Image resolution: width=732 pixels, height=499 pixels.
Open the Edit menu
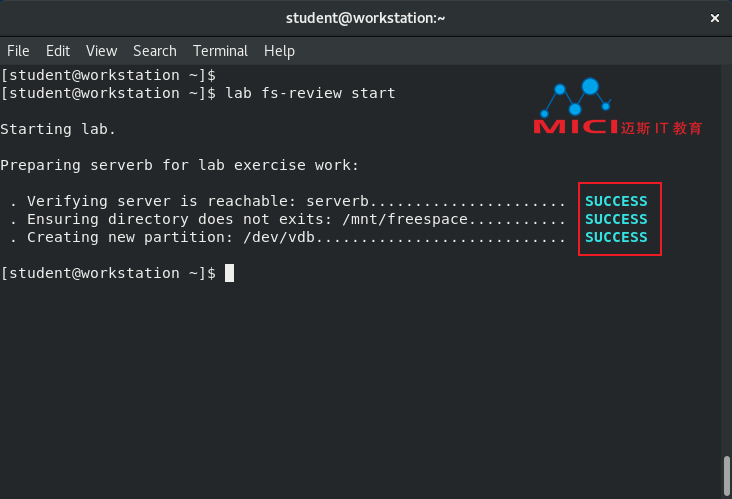tap(58, 51)
